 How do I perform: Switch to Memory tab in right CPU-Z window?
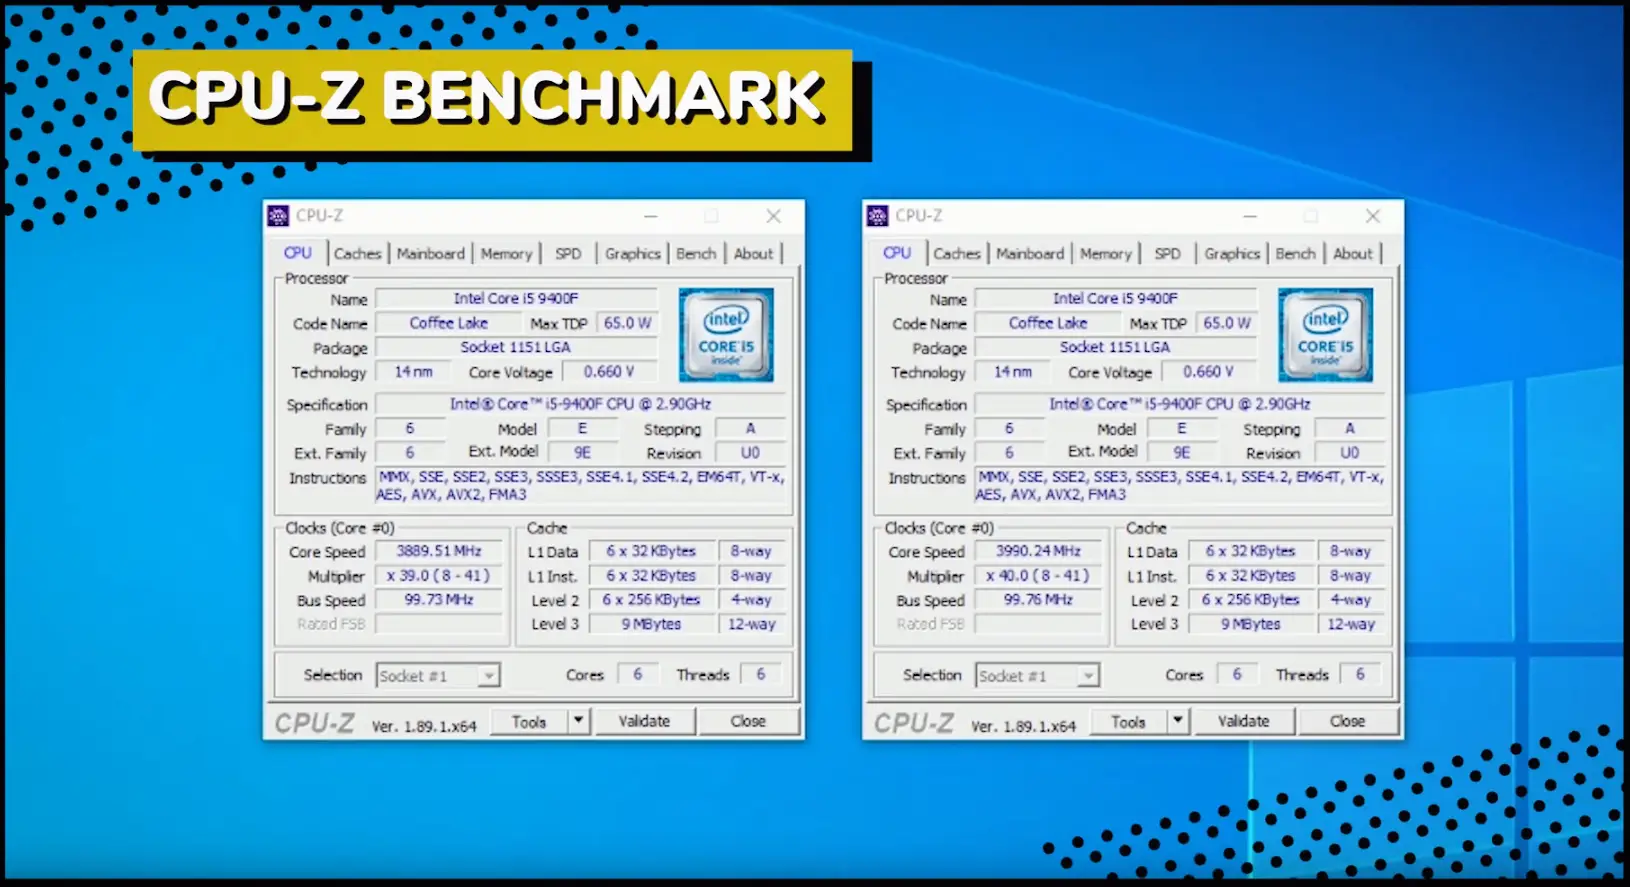tap(1105, 254)
